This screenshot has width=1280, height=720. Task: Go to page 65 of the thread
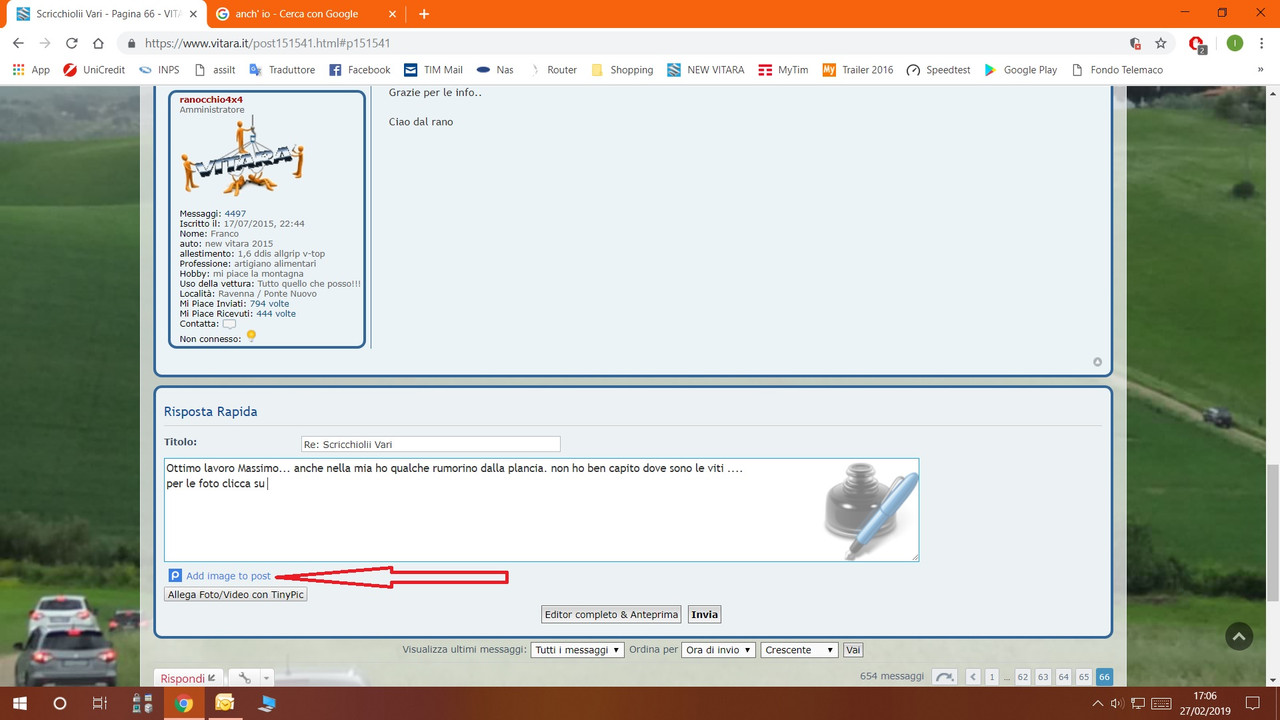pyautogui.click(x=1084, y=677)
